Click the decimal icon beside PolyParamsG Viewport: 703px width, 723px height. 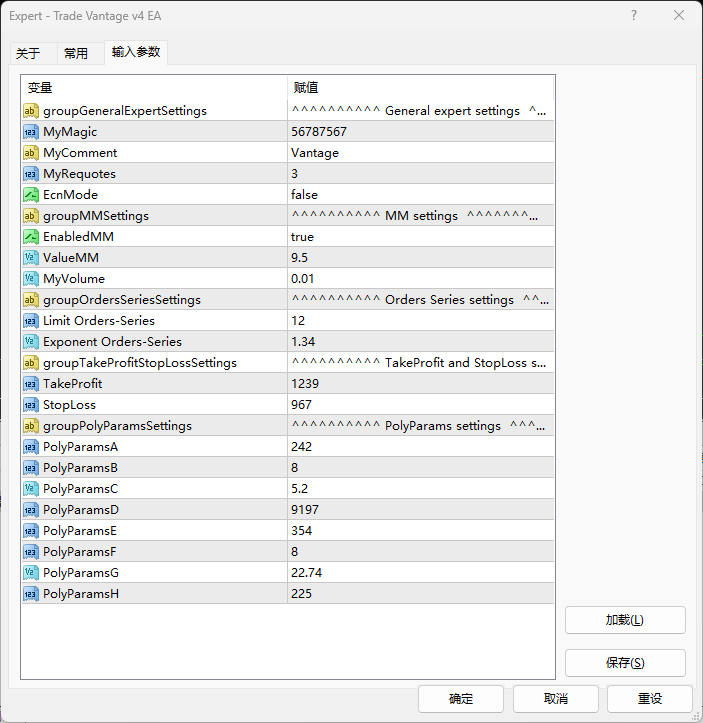pyautogui.click(x=31, y=573)
